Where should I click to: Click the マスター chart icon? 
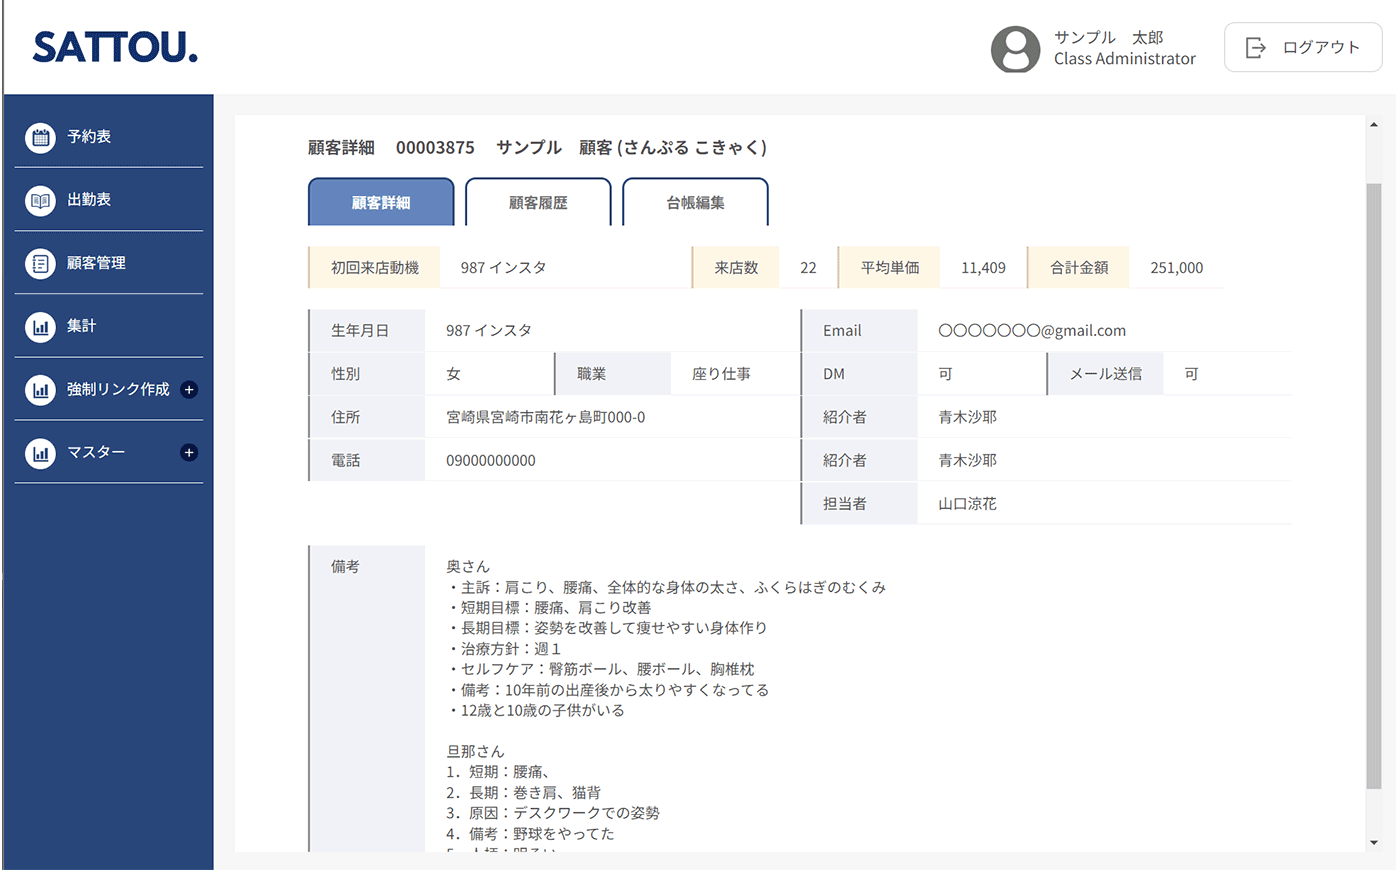(40, 452)
